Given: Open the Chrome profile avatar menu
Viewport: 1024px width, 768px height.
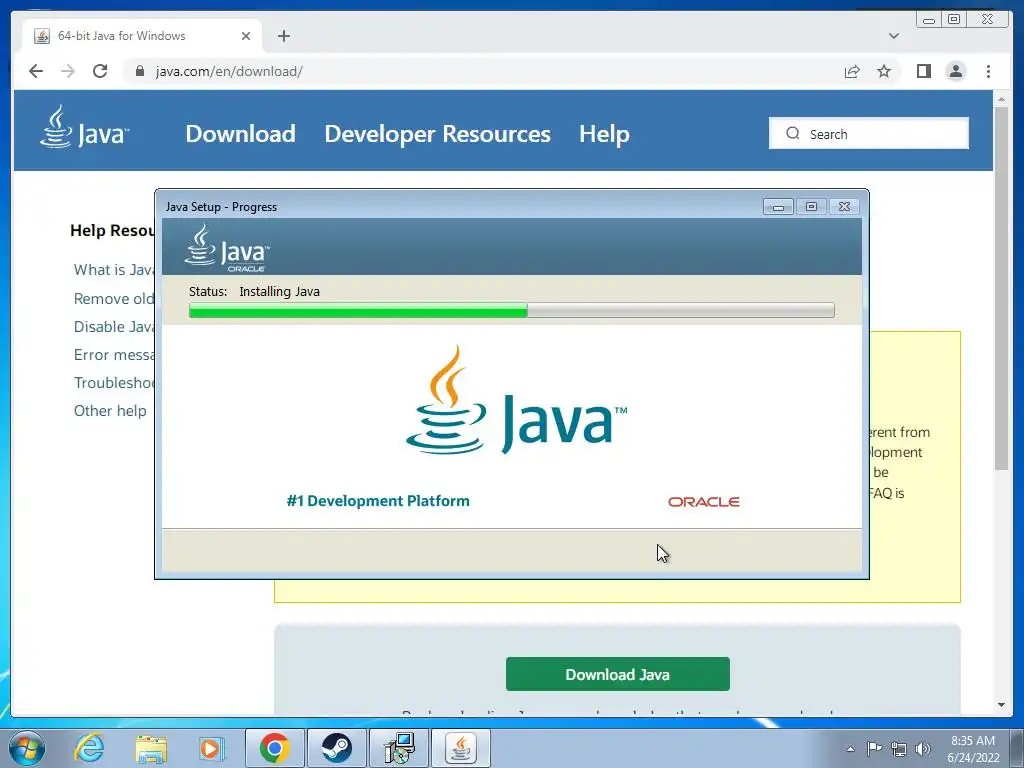Looking at the screenshot, I should click(955, 71).
